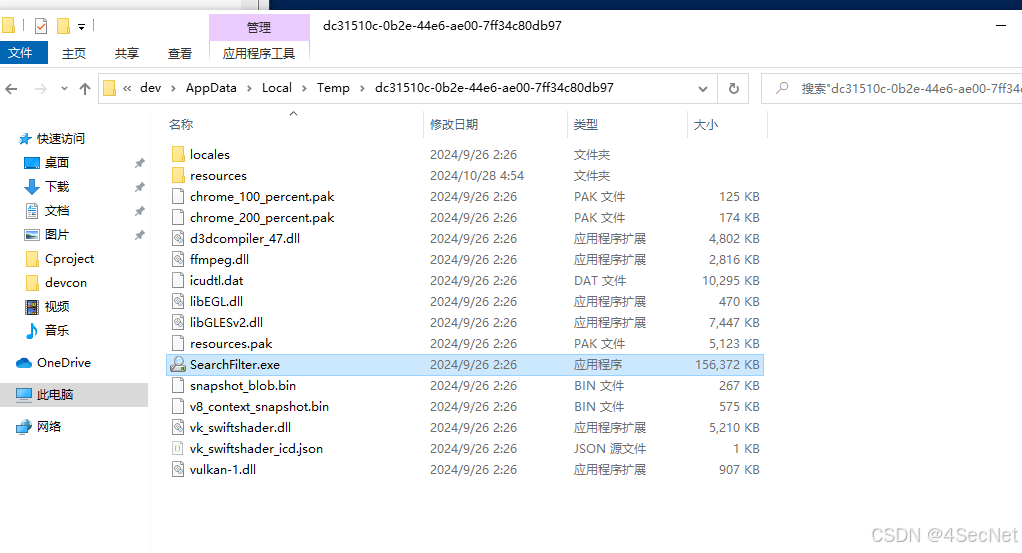
Task: Open the recent locations dropdown arrow
Action: 64,89
